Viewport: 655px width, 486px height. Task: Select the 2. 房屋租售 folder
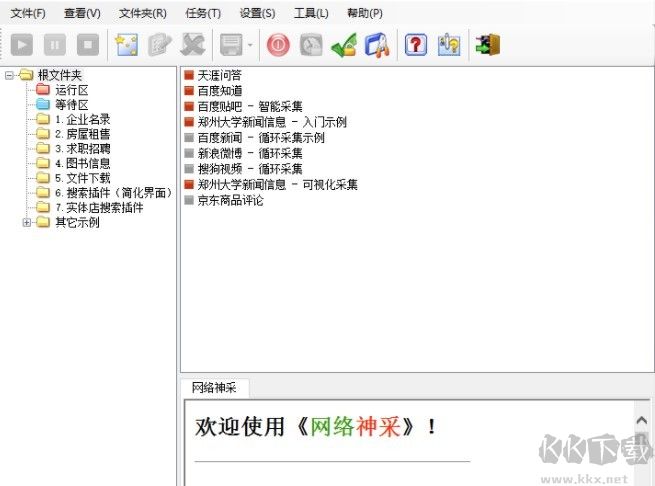(x=83, y=134)
